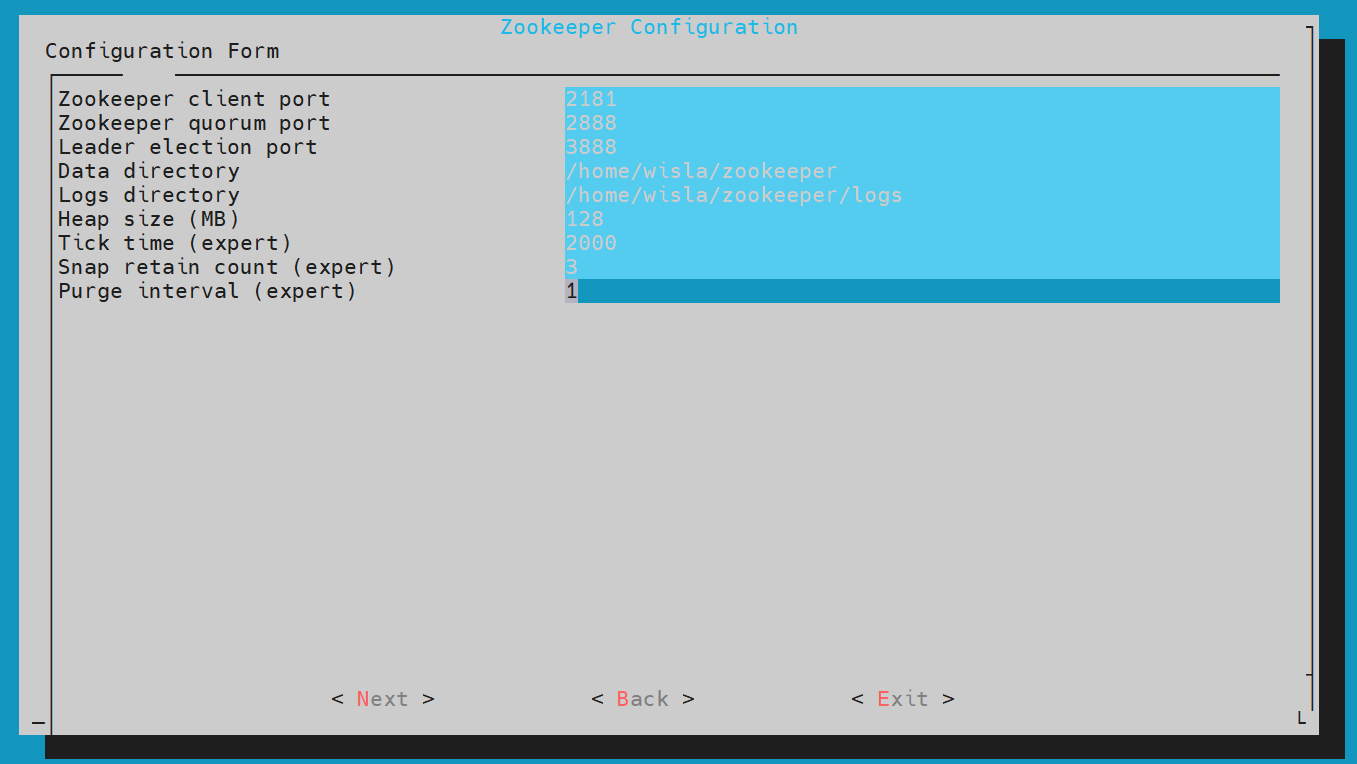The width and height of the screenshot is (1357, 764).
Task: Select the 'Logs directory' label
Action: pos(149,195)
